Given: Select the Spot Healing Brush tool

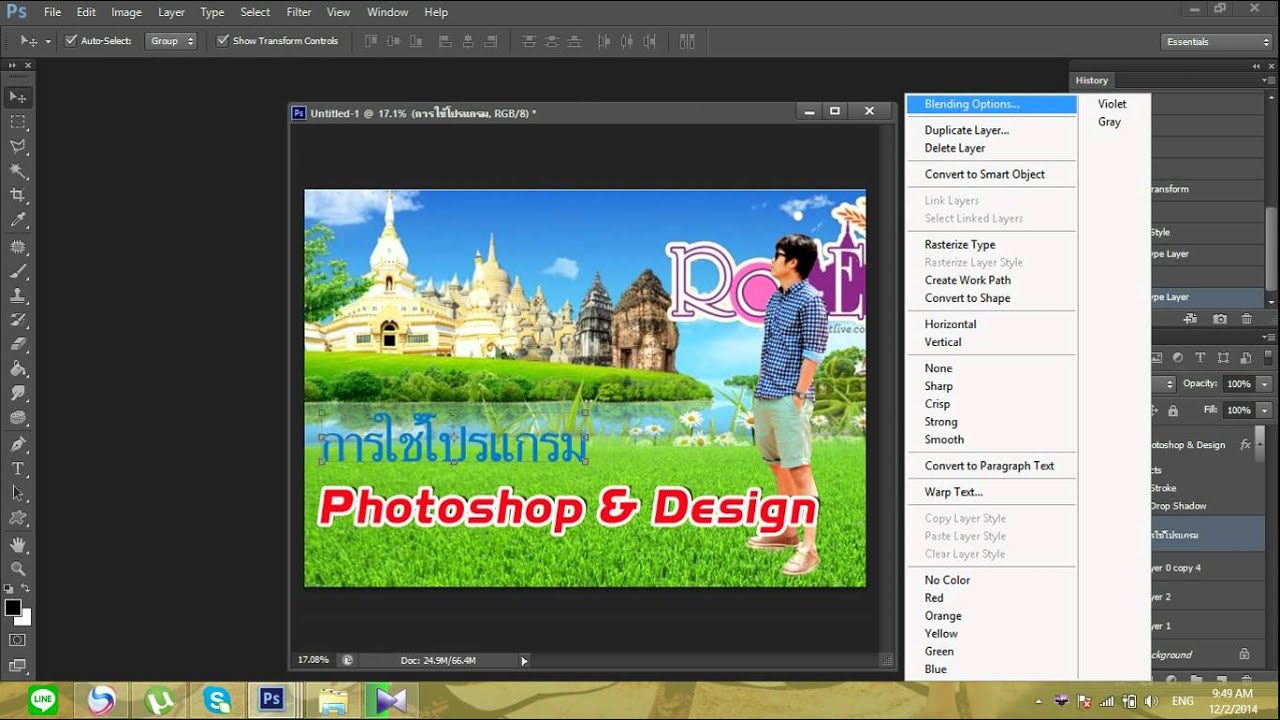Looking at the screenshot, I should (18, 246).
